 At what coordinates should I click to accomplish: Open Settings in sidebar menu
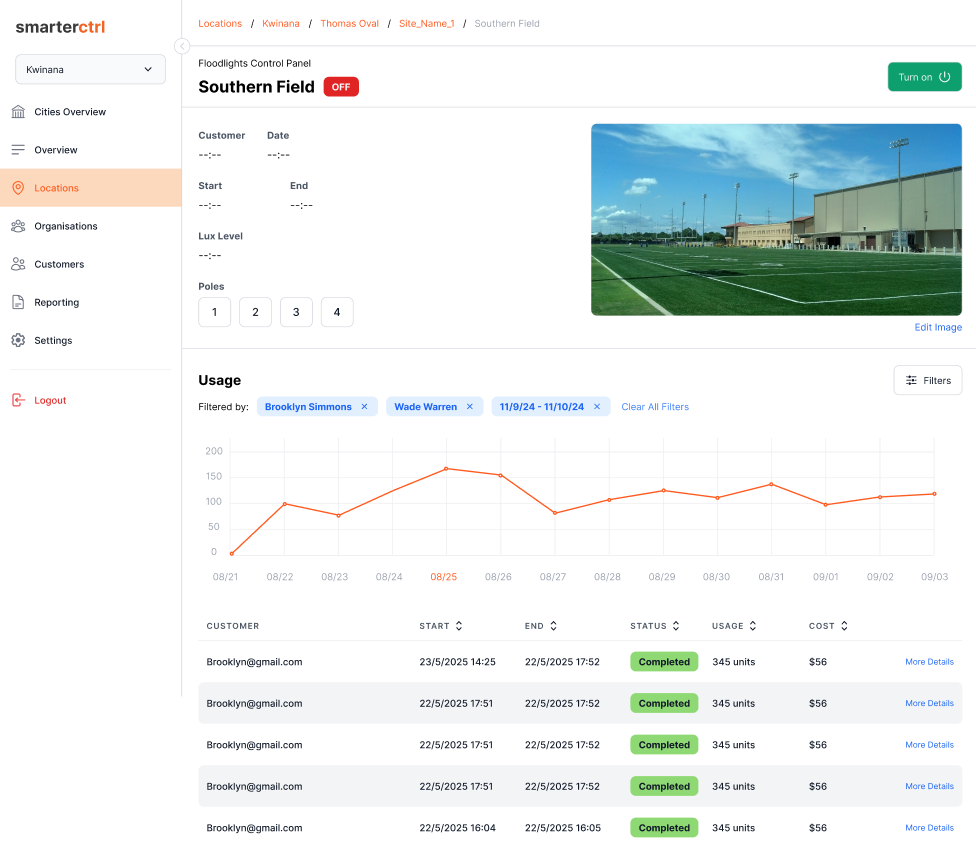(x=90, y=341)
